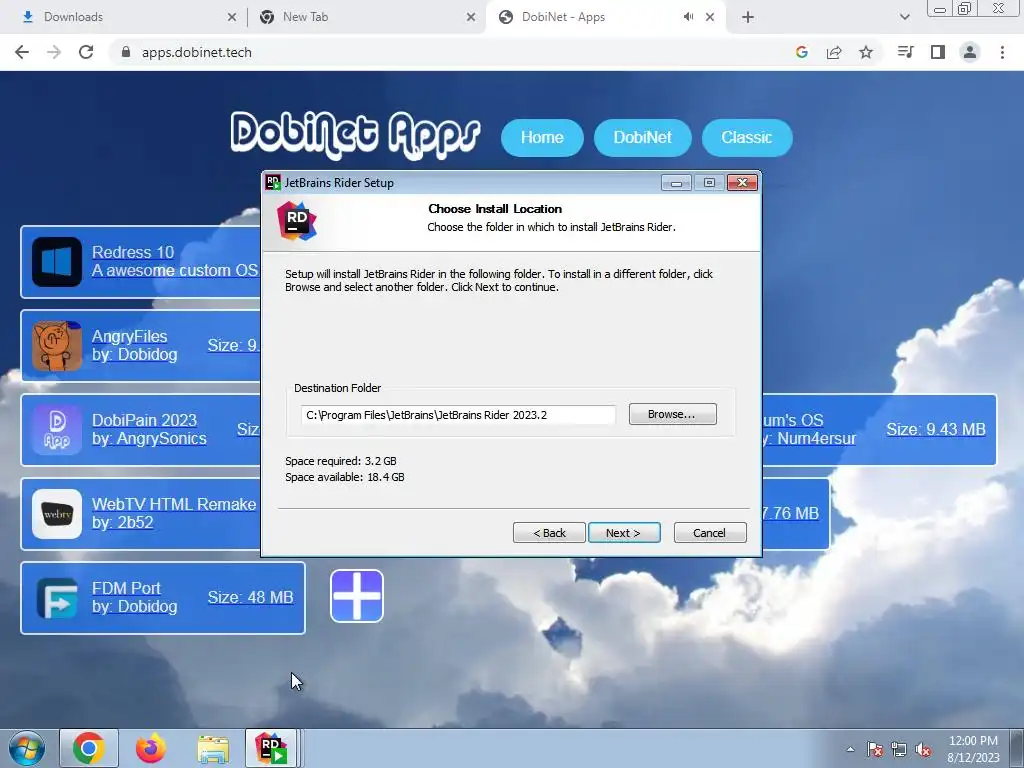The image size is (1024, 768).
Task: Click the Size: 9.43 MB link
Action: click(936, 429)
